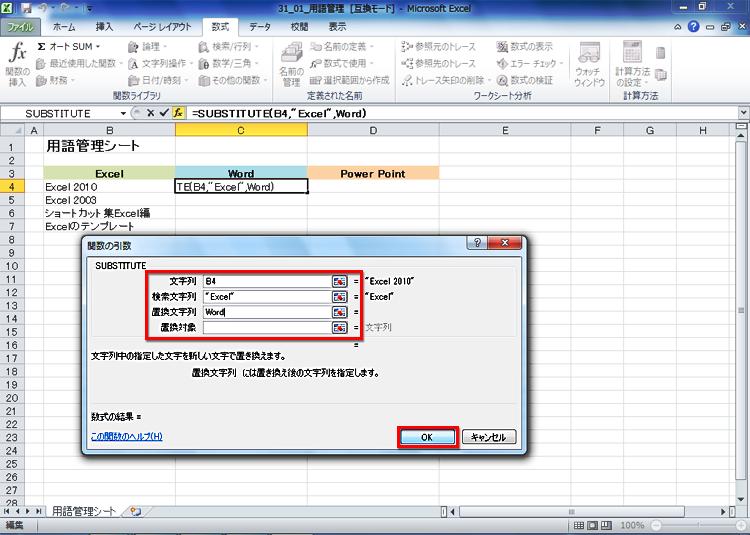
Task: Click in the 置換文字列 input field
Action: [x=267, y=312]
